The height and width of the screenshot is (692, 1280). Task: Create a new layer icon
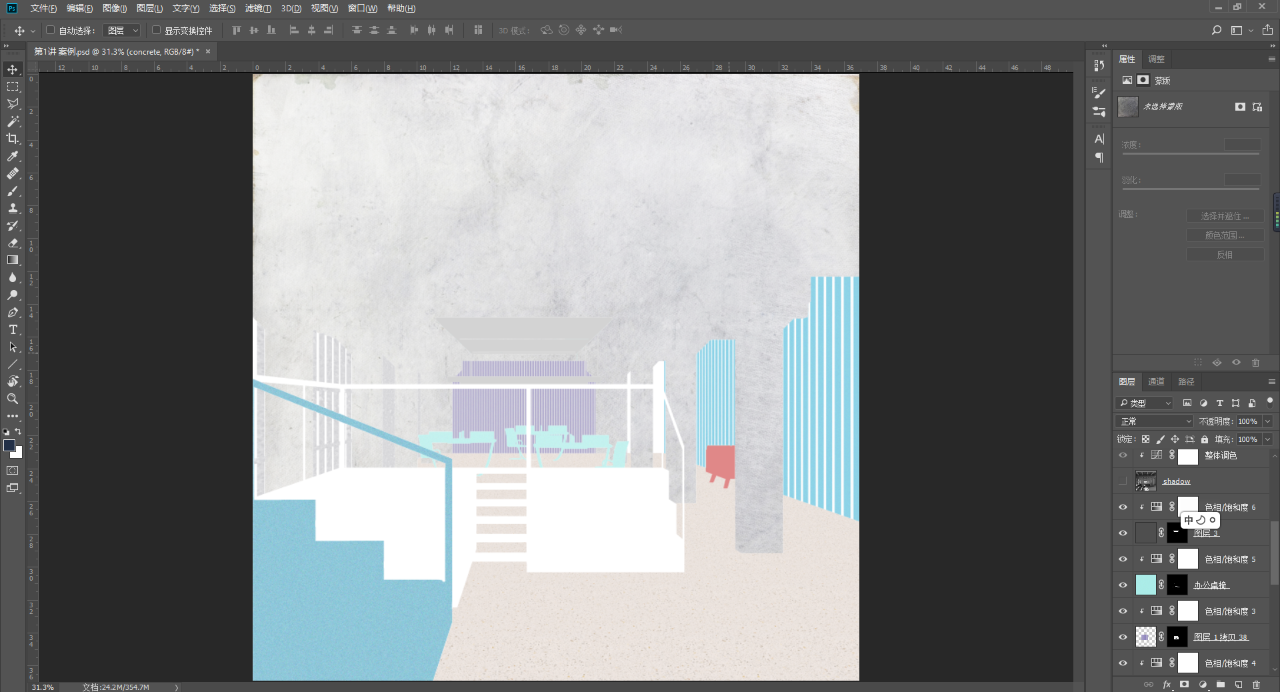tap(1238, 685)
